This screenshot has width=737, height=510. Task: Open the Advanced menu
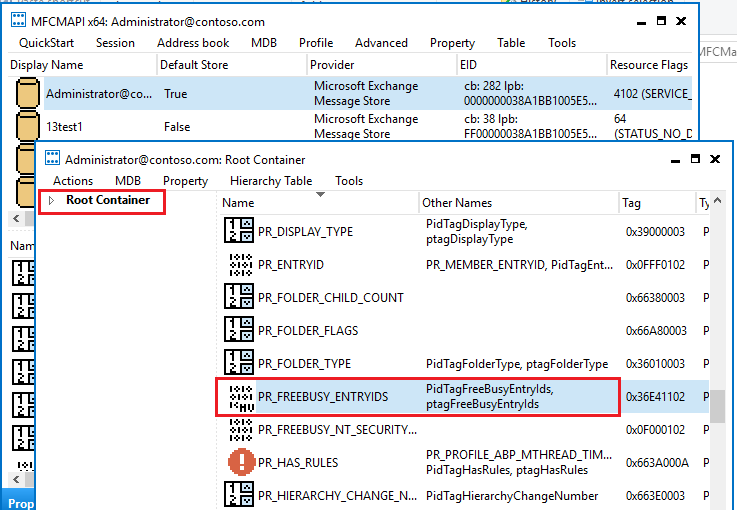[381, 43]
